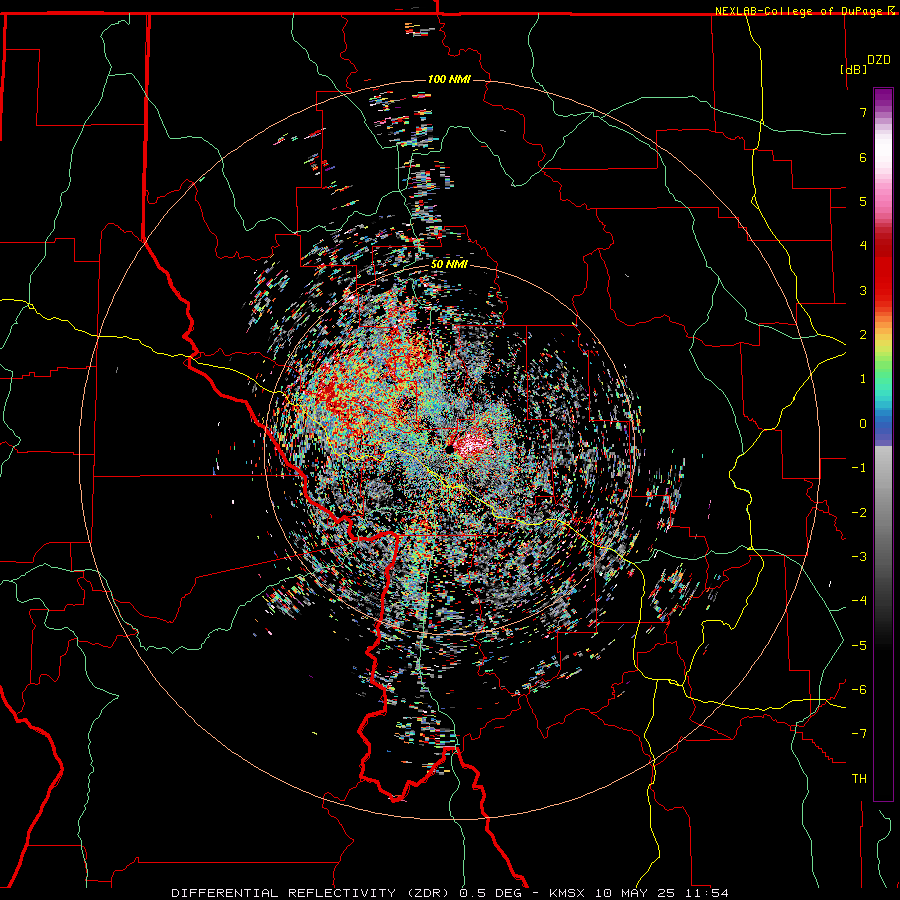This screenshot has width=900, height=900.
Task: Select the 4 value on the scale
Action: pyautogui.click(x=863, y=246)
